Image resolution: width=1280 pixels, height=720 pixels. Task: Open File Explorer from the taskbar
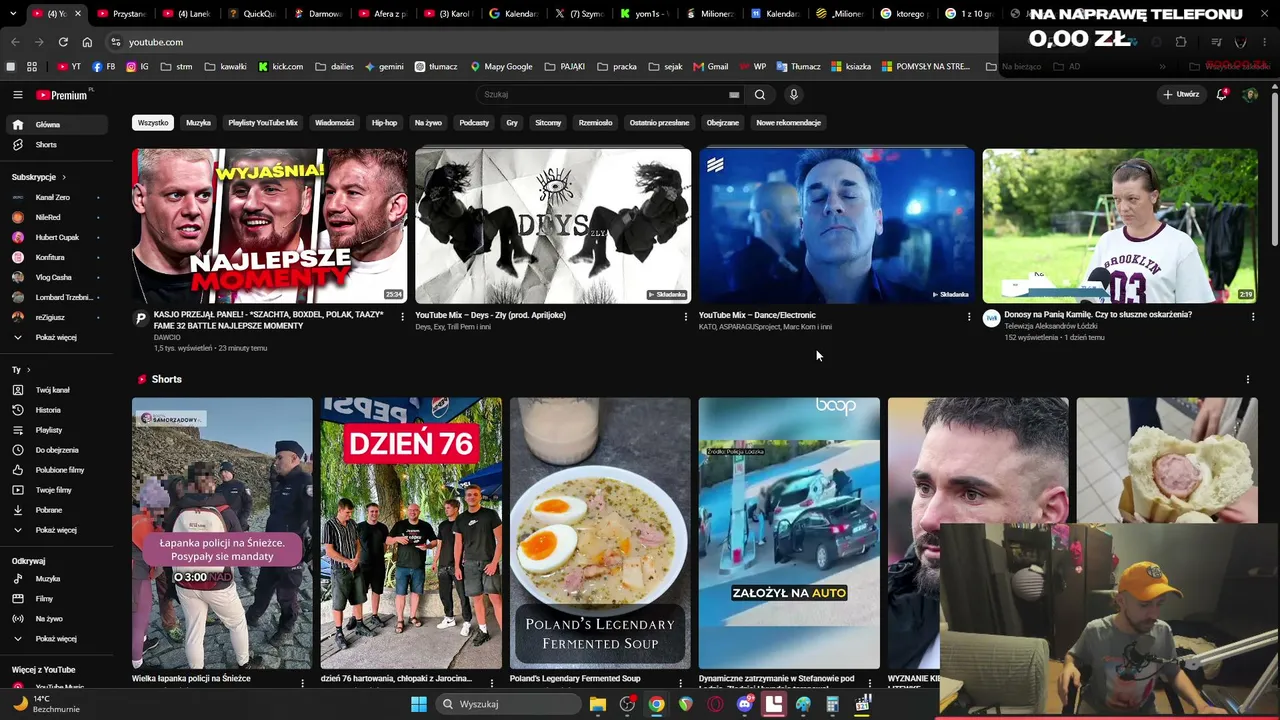click(x=598, y=704)
